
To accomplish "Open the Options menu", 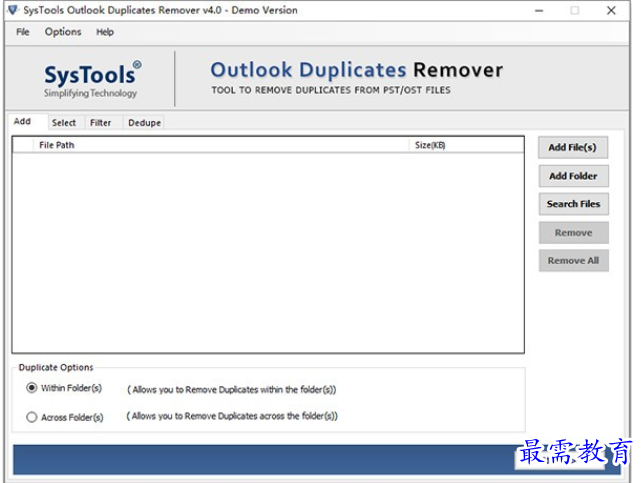I will point(63,32).
